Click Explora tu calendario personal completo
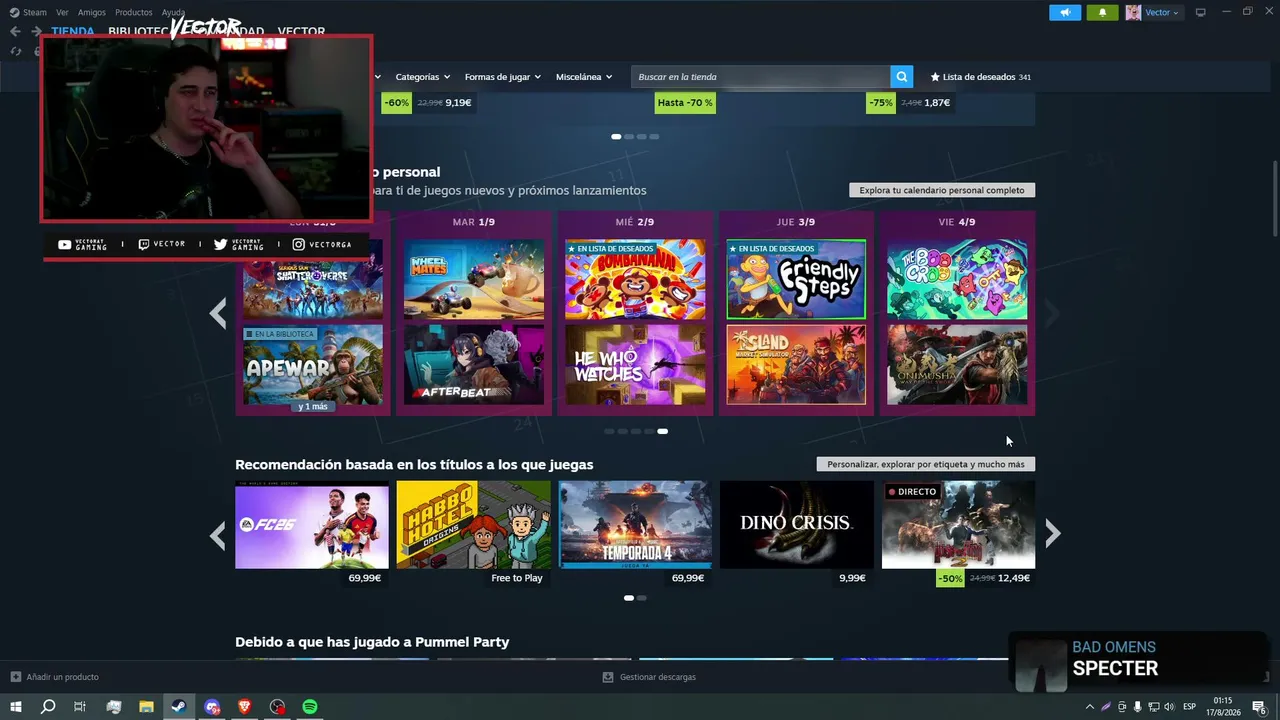This screenshot has width=1280, height=720. [942, 190]
